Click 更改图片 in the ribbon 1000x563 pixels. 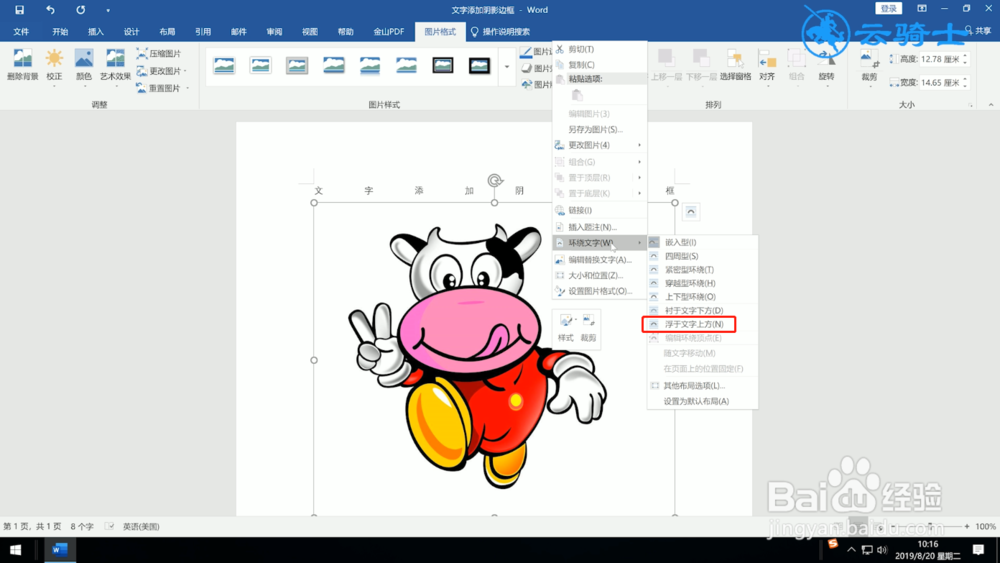[x=159, y=71]
